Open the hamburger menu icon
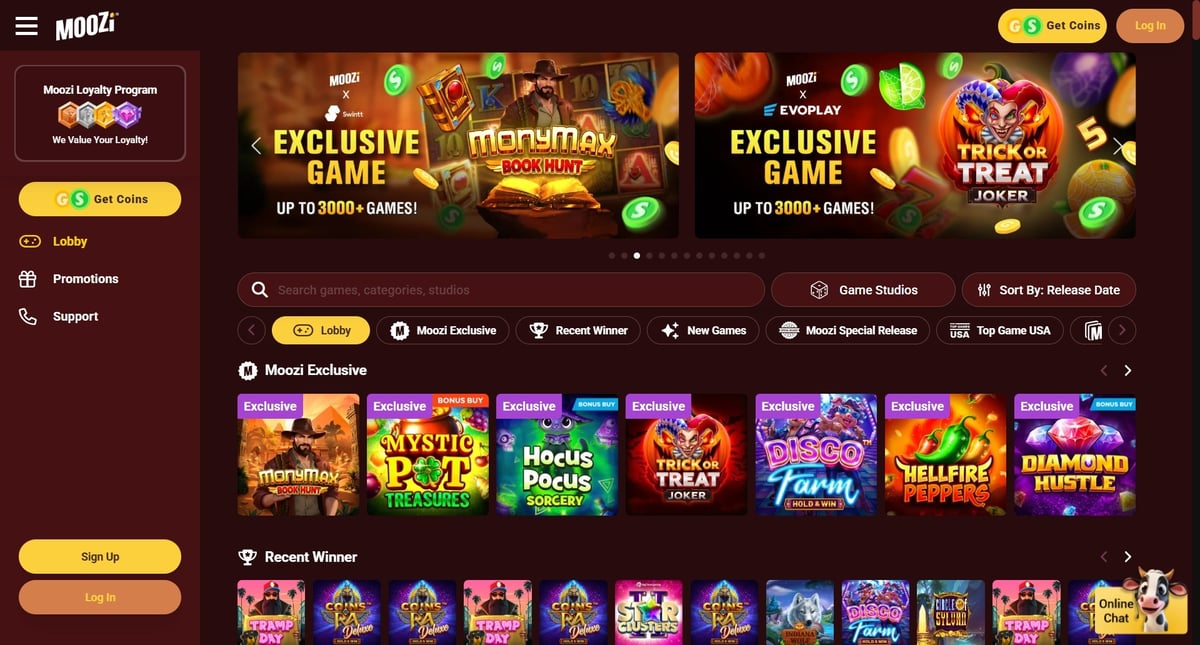 point(26,26)
